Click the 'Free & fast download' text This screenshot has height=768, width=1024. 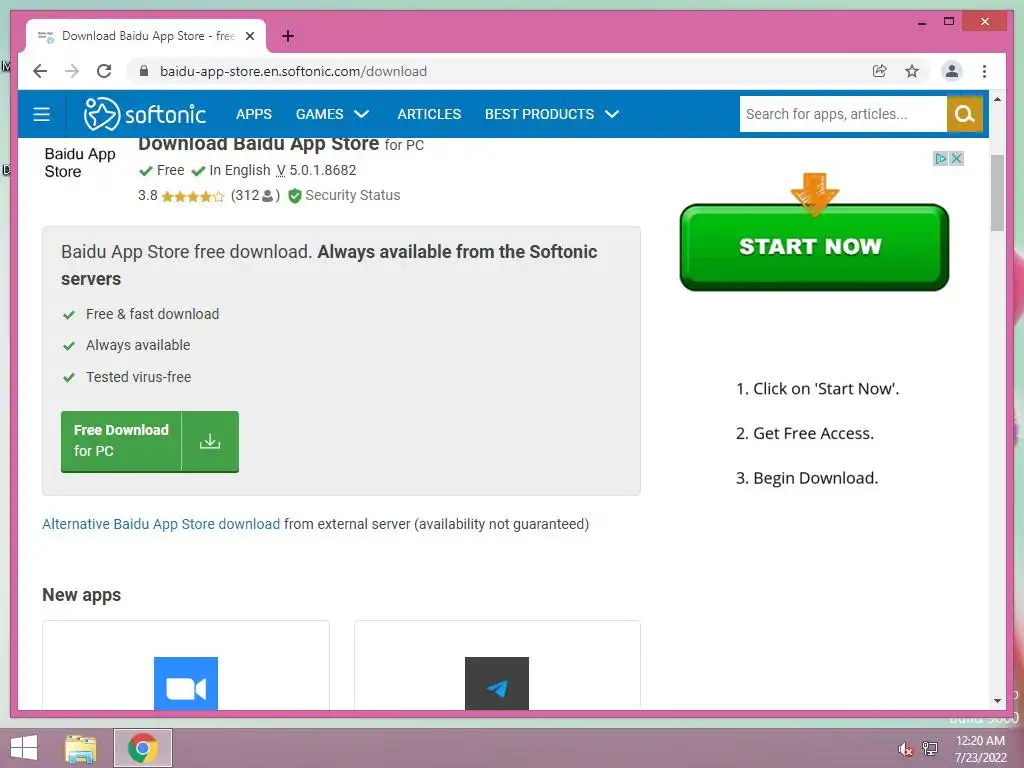(152, 314)
